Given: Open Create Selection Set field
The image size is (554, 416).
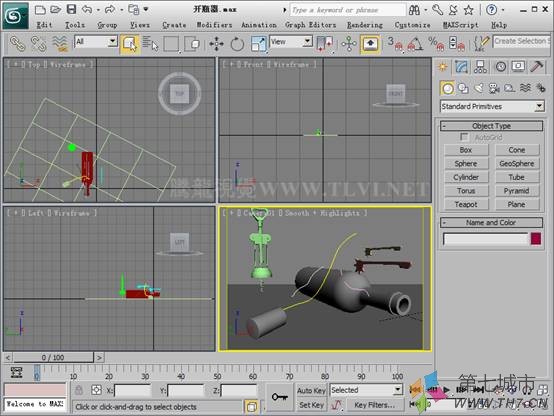Looking at the screenshot, I should point(521,41).
